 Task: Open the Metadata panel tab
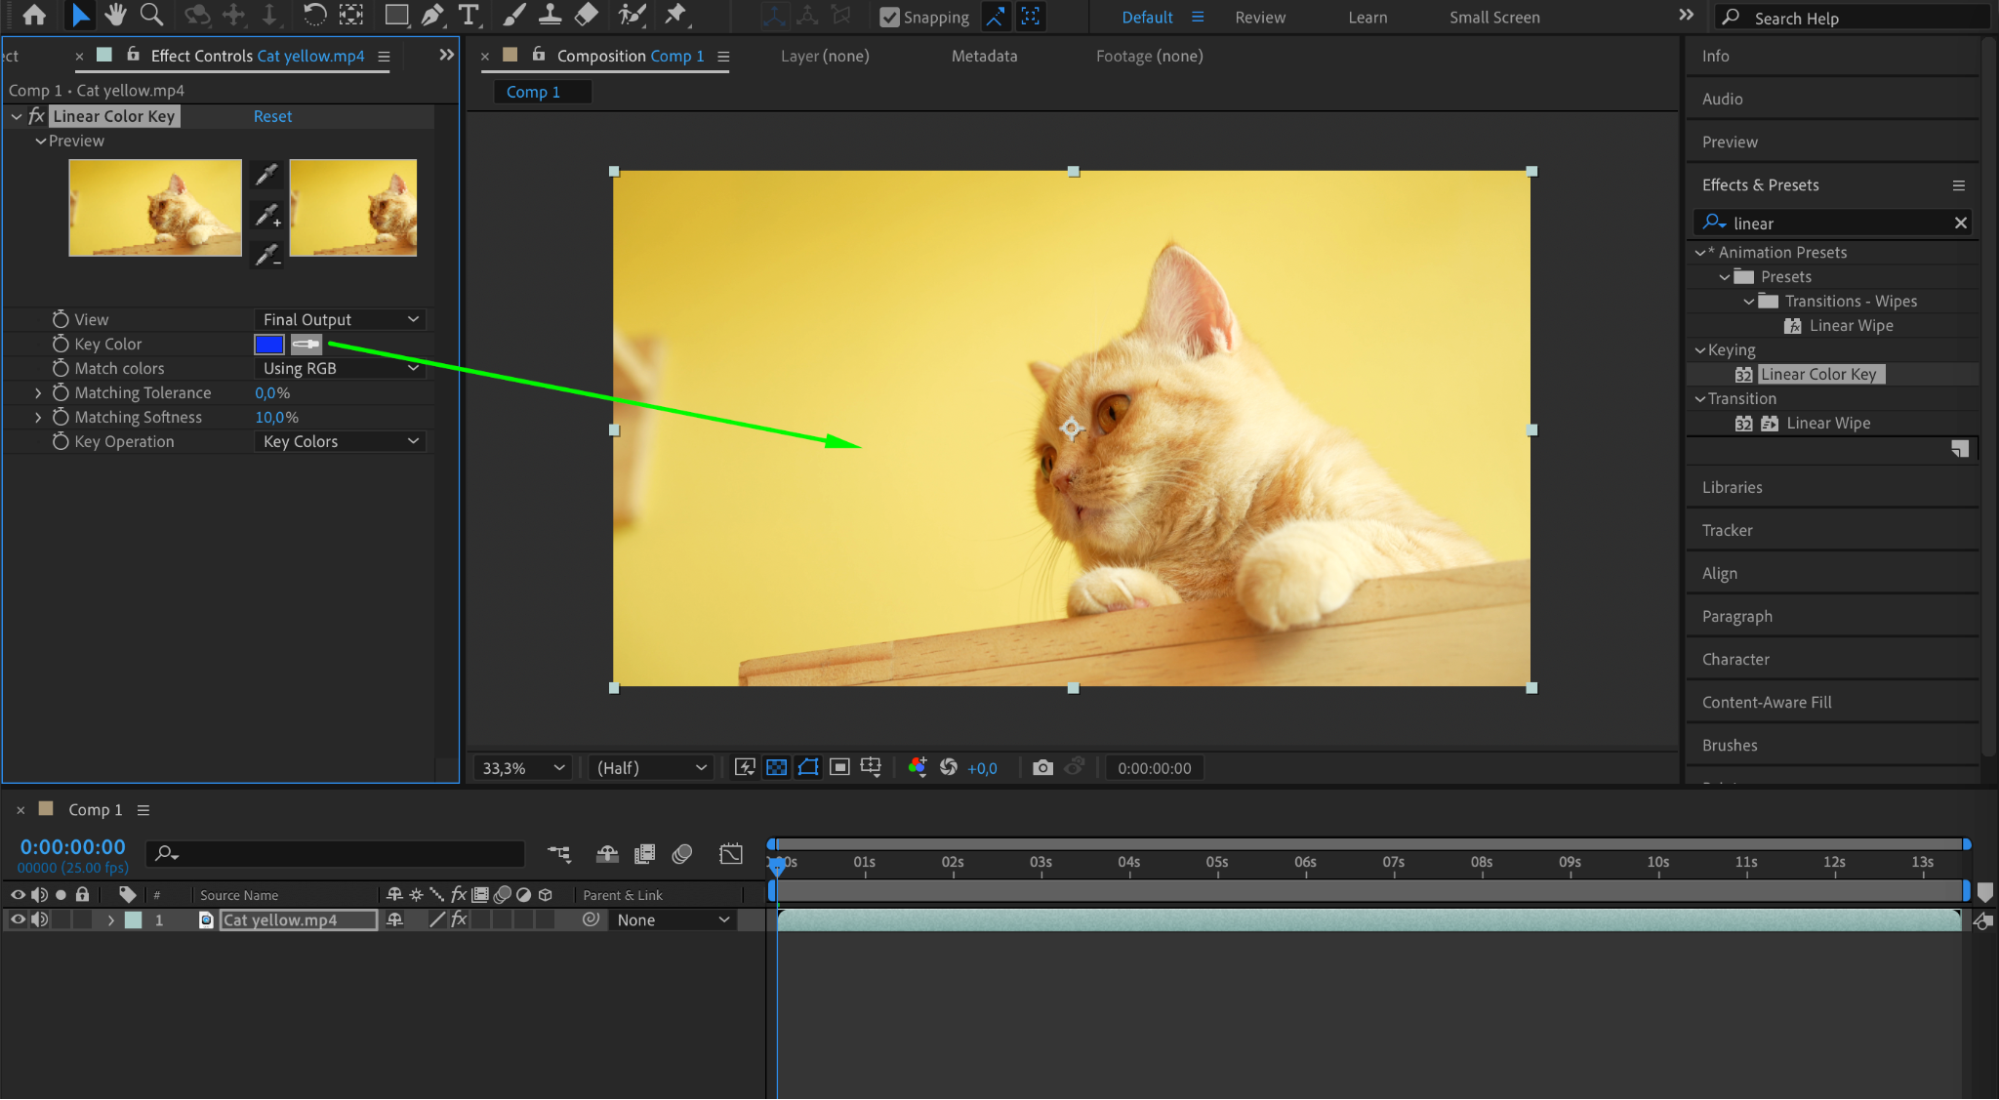point(983,56)
